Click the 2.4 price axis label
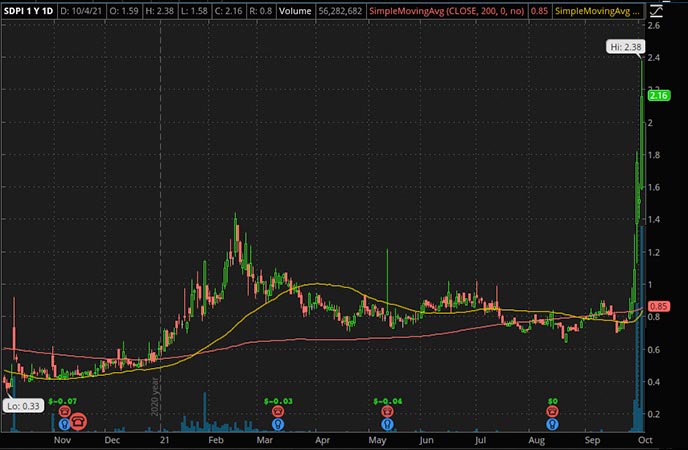 point(653,57)
